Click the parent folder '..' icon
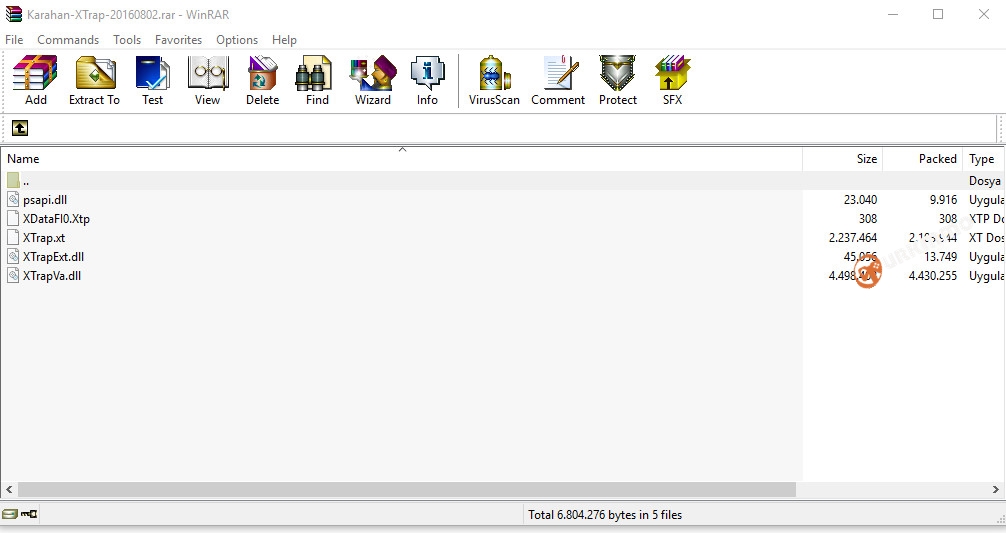 click(13, 180)
